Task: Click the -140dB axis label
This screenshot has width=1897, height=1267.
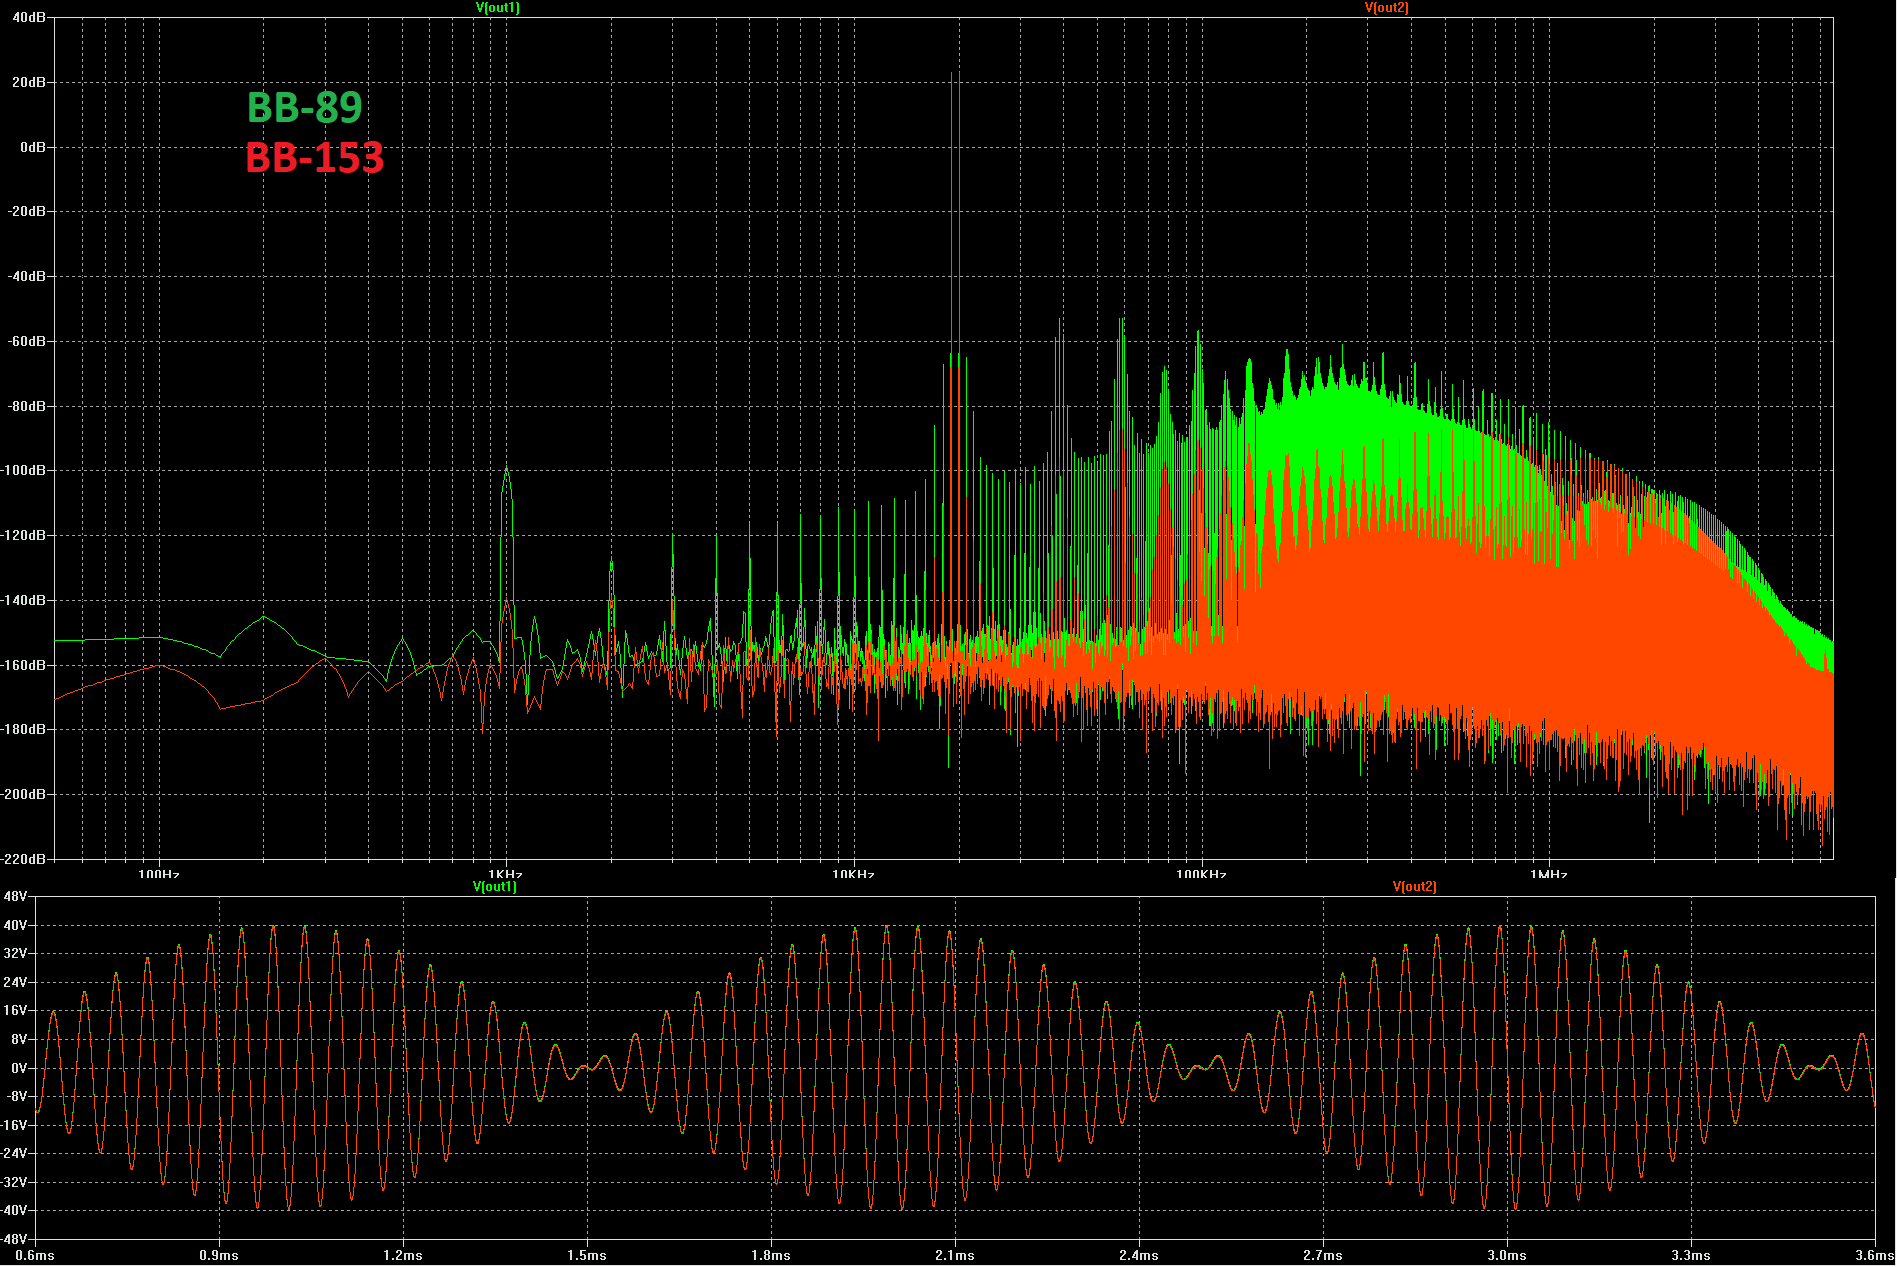Action: [24, 601]
